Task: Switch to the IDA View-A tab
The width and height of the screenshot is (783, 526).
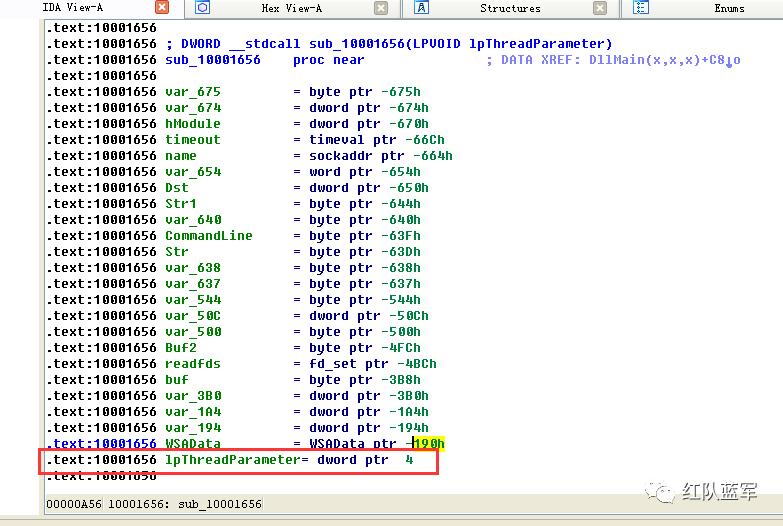Action: pos(72,7)
